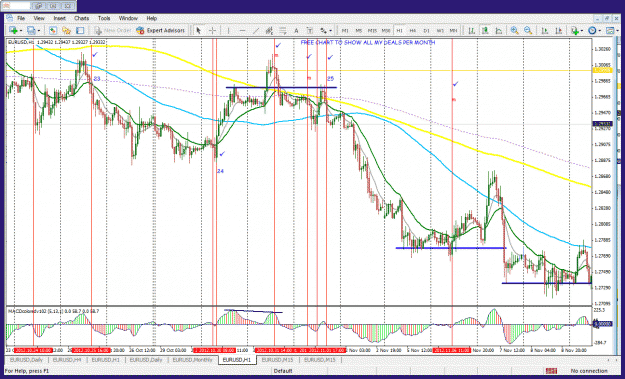
Task: Select the MACD divergence trendline
Action: [254, 311]
